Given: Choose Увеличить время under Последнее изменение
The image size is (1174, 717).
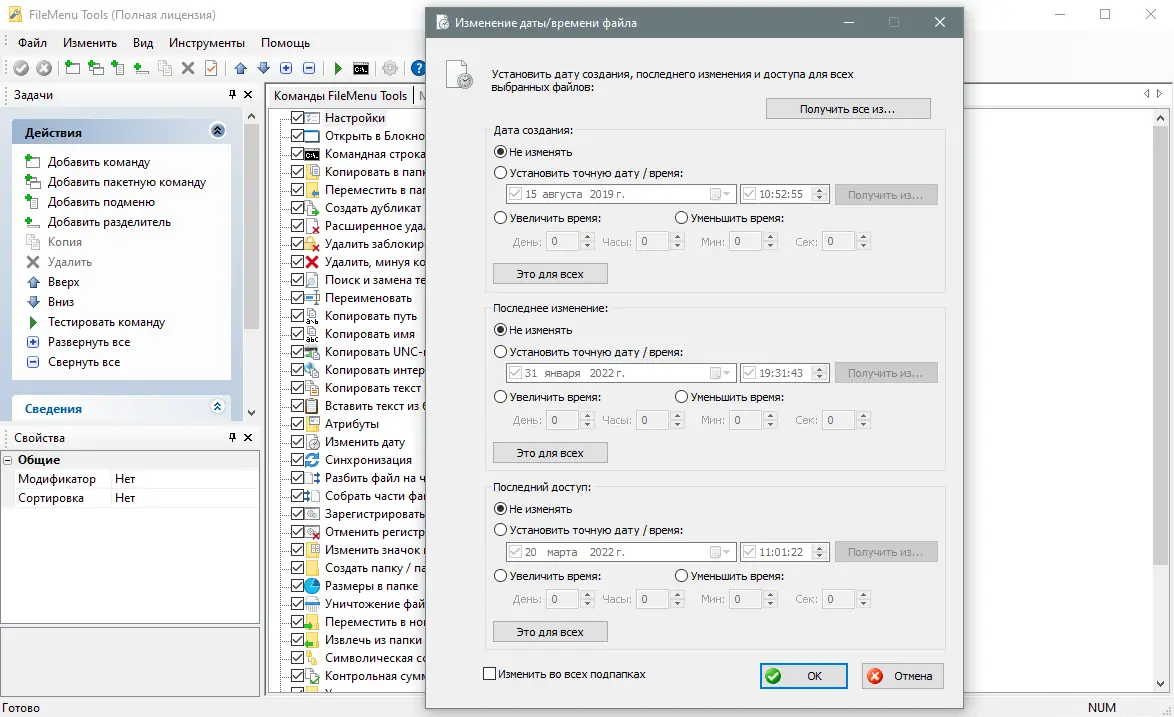Looking at the screenshot, I should tap(500, 397).
